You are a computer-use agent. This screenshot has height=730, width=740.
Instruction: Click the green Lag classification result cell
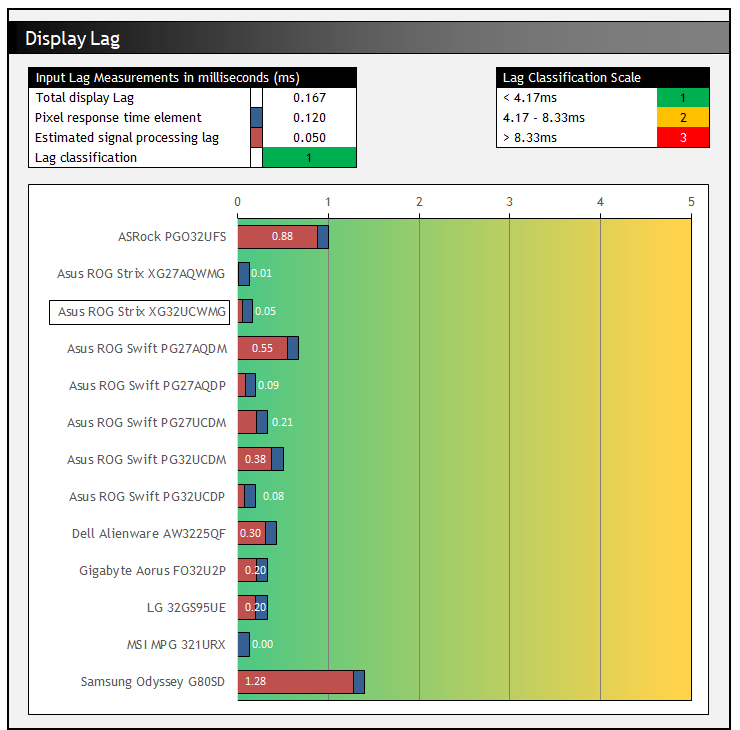pyautogui.click(x=309, y=158)
